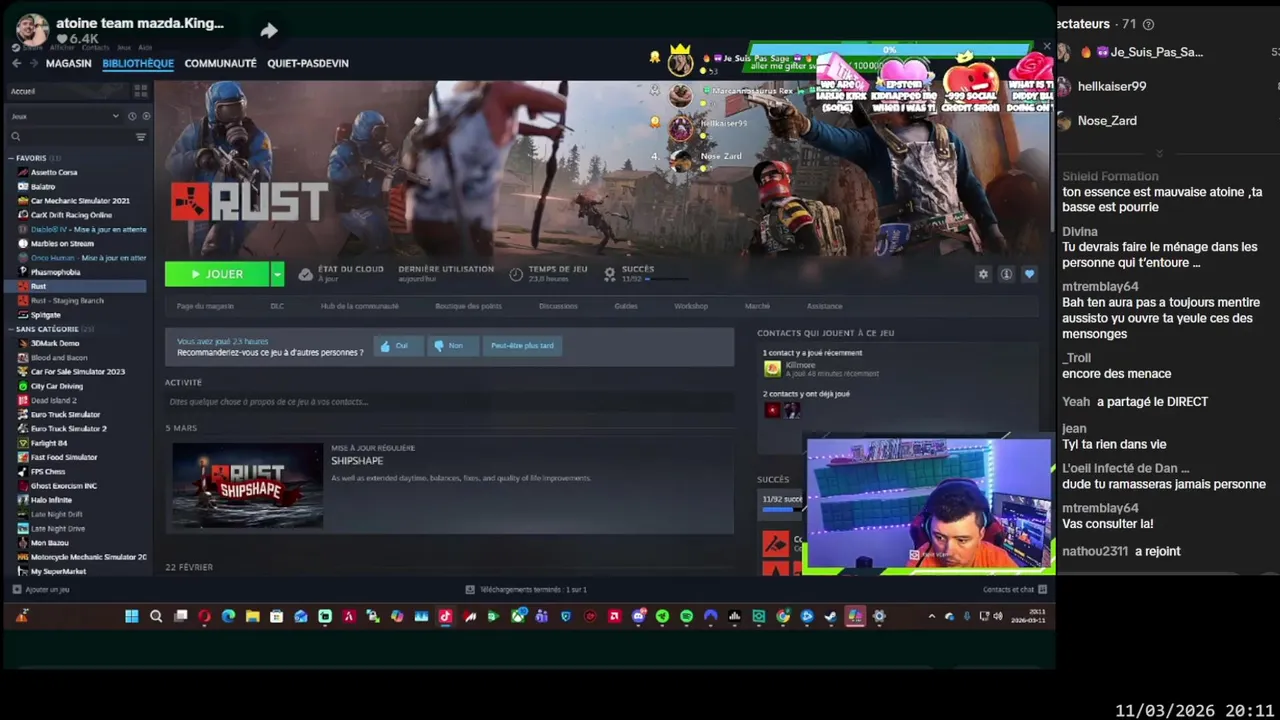Go forward with the Steam right arrow
The width and height of the screenshot is (1280, 720).
click(x=34, y=63)
